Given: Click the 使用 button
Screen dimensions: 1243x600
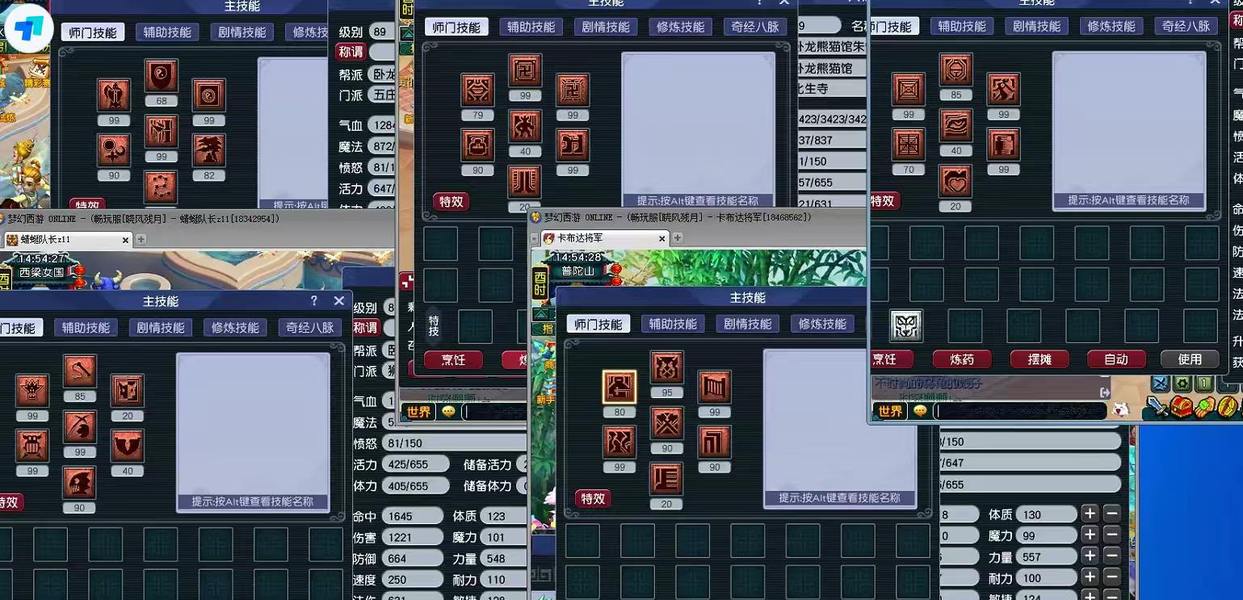Looking at the screenshot, I should 1189,359.
